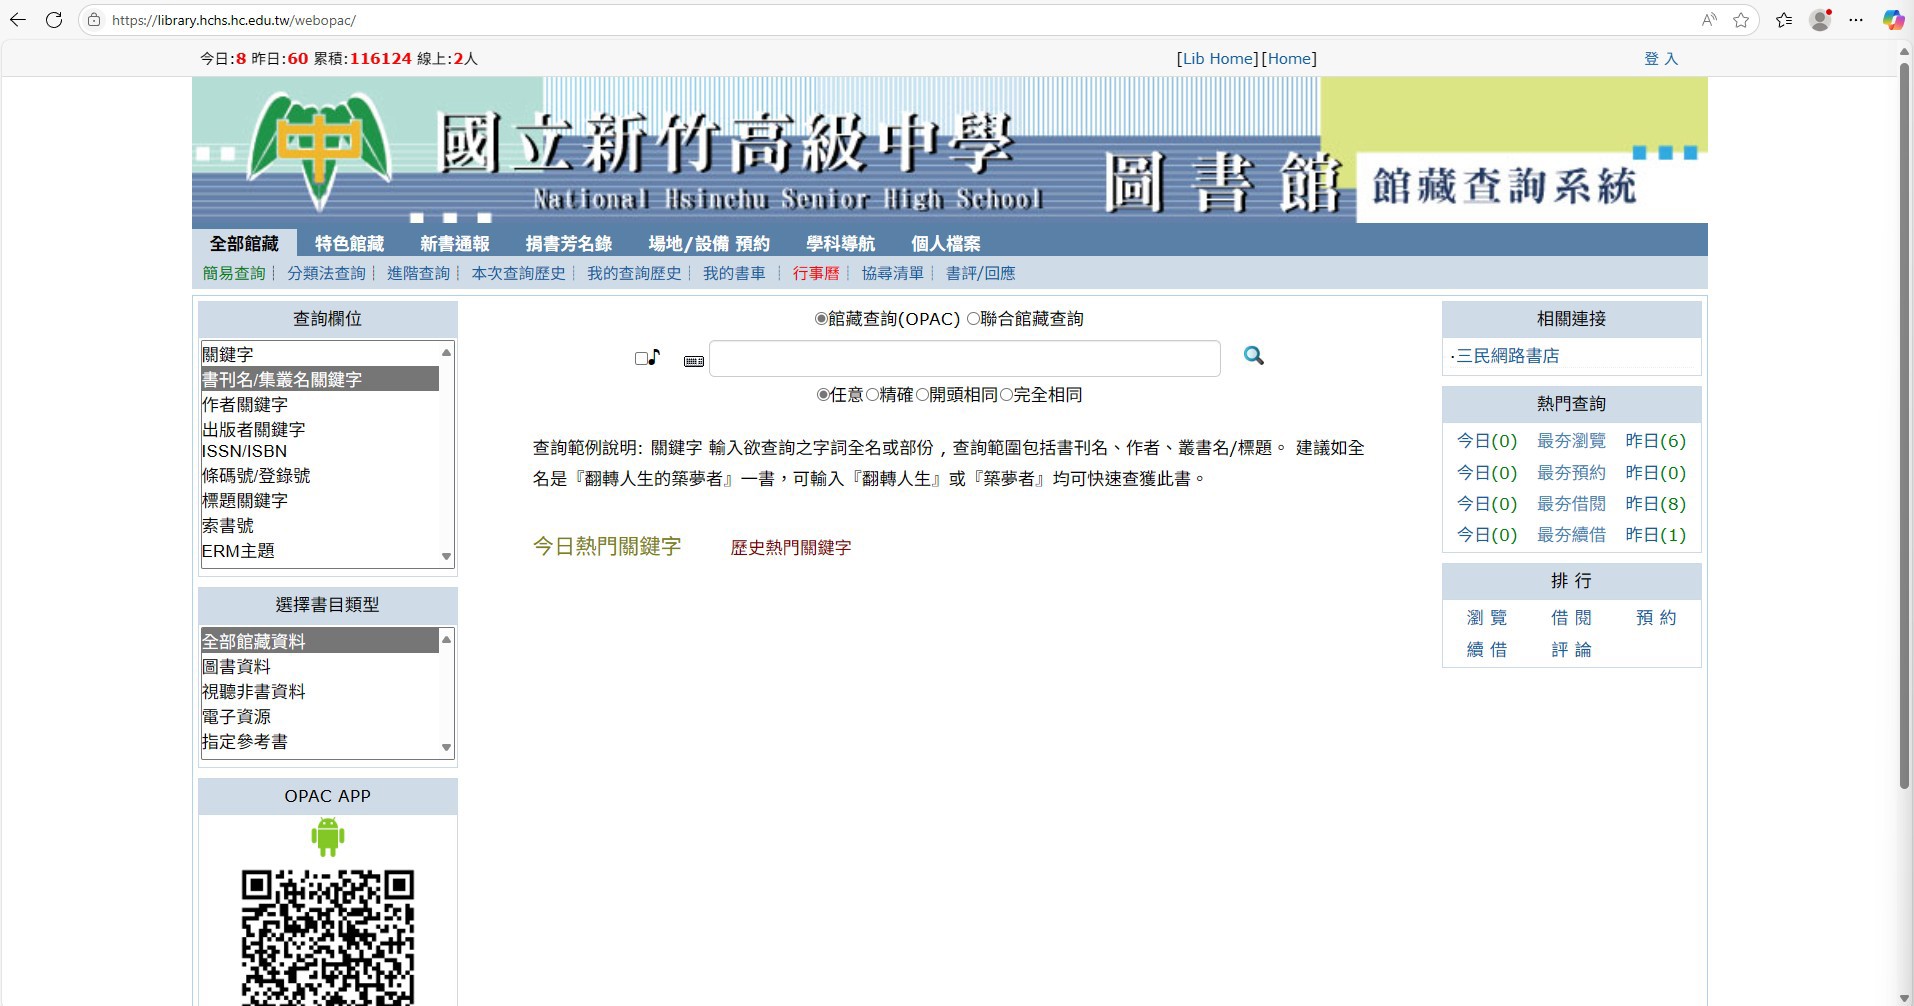Click into the search text field

(964, 359)
